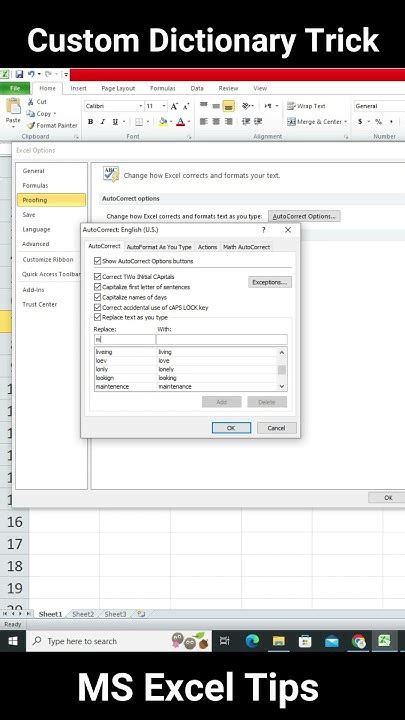Open the File tab
The image size is (405, 720).
[15, 88]
